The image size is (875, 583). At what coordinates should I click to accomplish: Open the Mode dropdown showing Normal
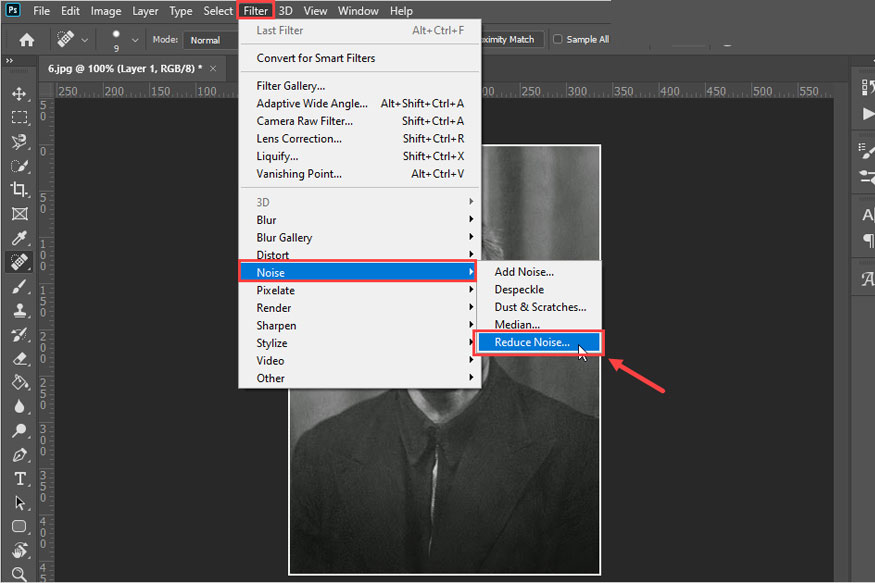coord(210,39)
